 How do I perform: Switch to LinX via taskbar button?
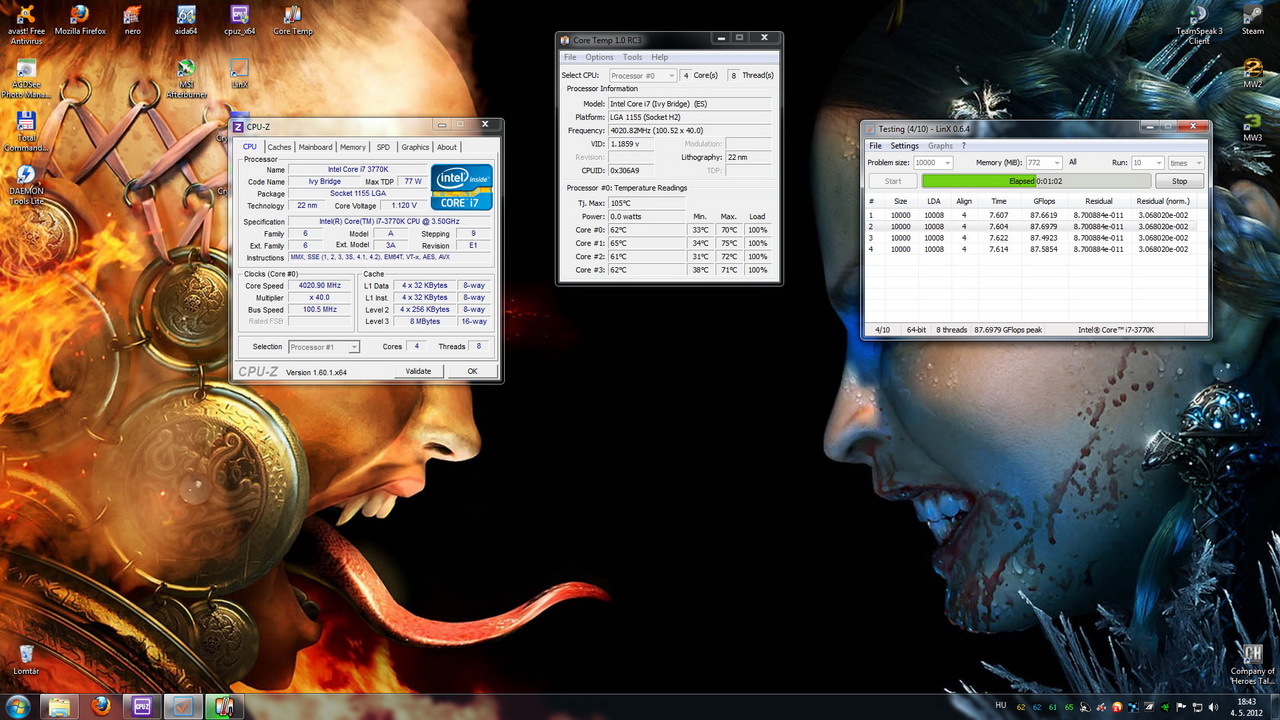182,706
